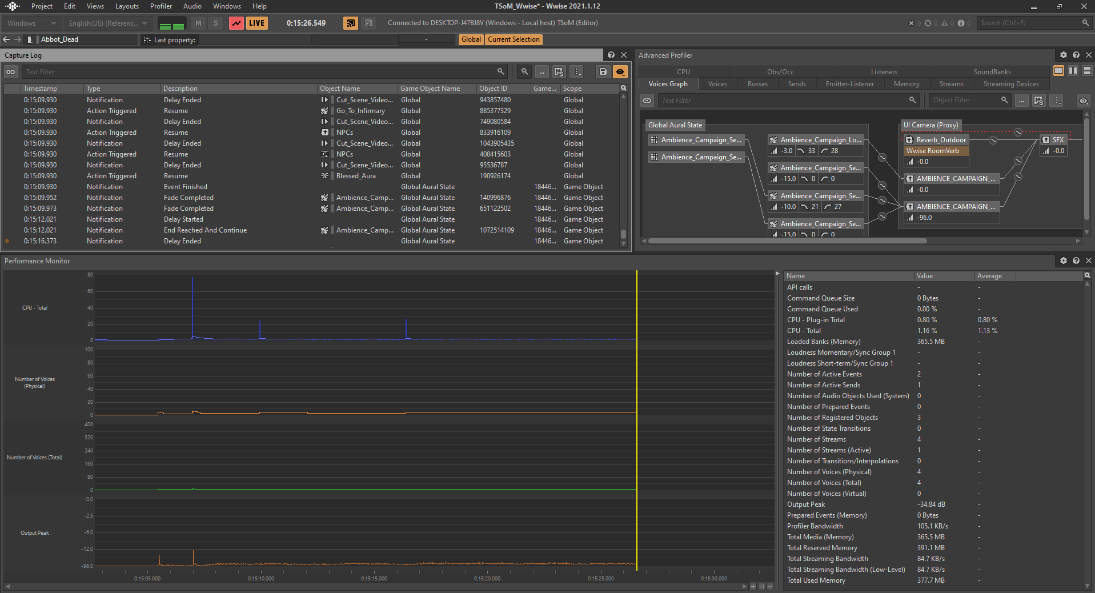Open Advanced Profiler settings gear
This screenshot has height=593, width=1095.
tap(1063, 55)
